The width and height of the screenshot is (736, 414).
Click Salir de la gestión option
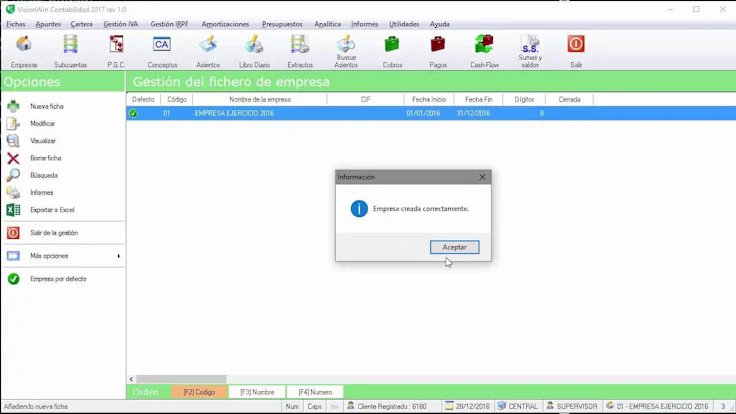point(54,233)
